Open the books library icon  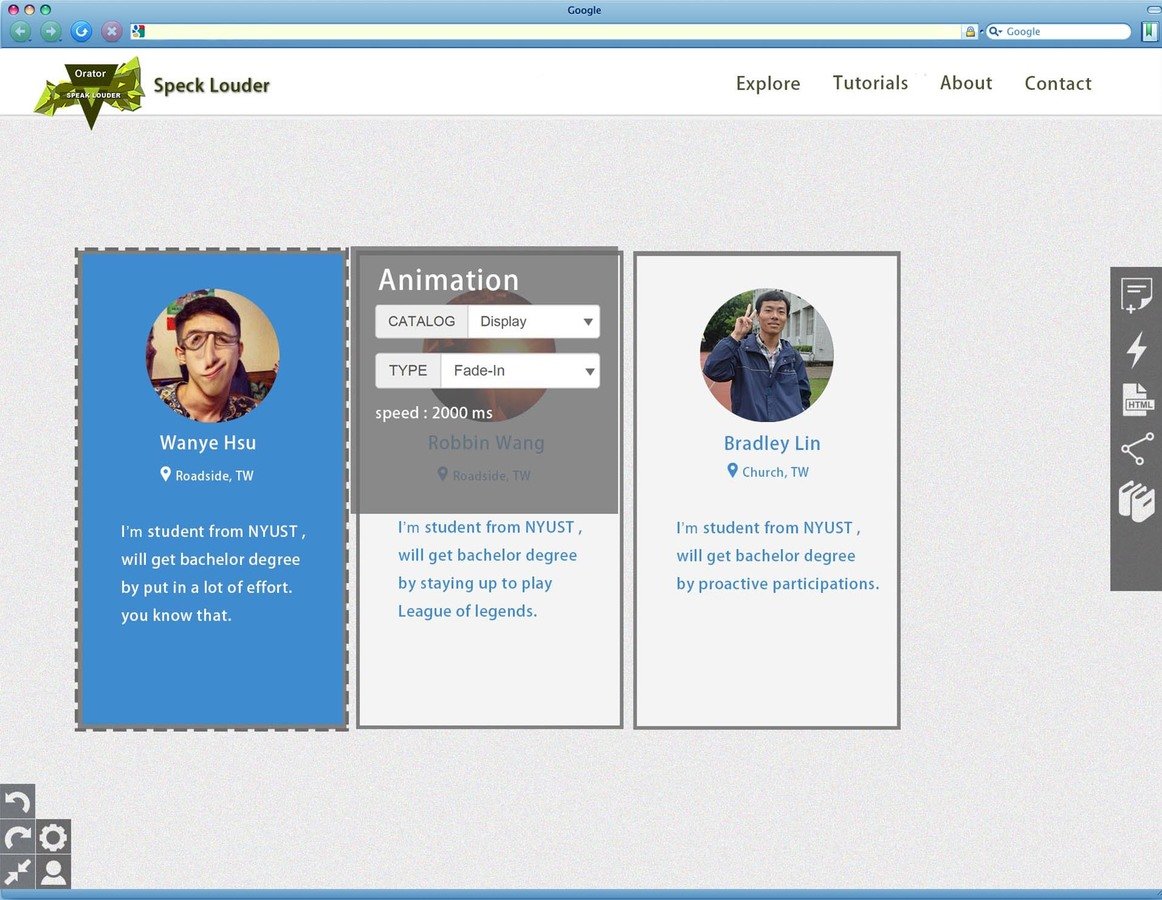(x=1136, y=503)
